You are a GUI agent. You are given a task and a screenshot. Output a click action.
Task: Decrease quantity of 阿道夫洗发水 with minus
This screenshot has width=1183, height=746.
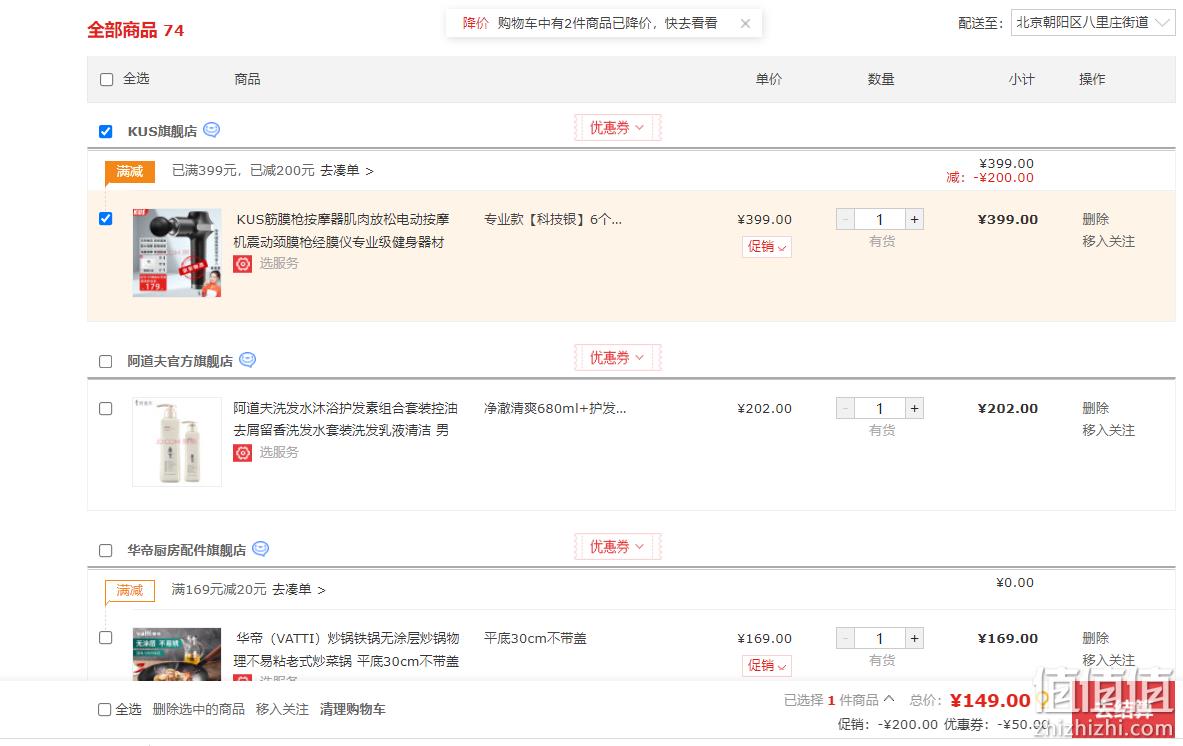845,408
